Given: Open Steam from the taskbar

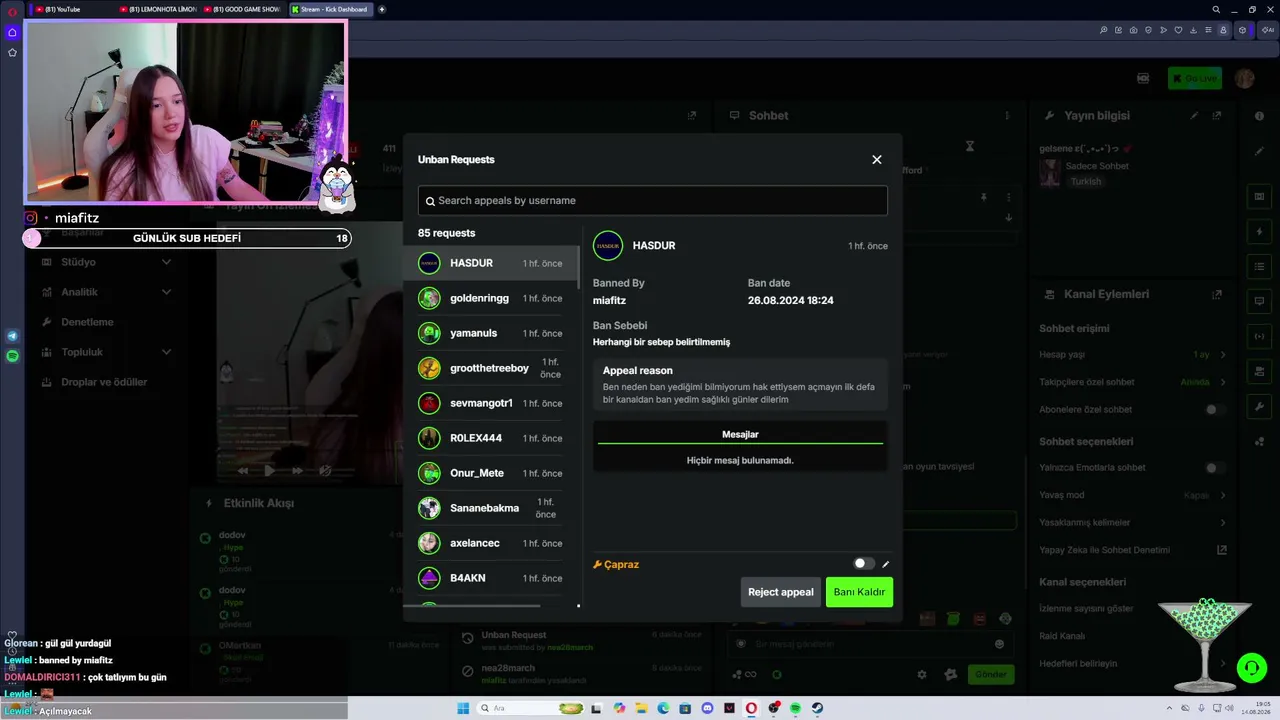Looking at the screenshot, I should (x=818, y=708).
